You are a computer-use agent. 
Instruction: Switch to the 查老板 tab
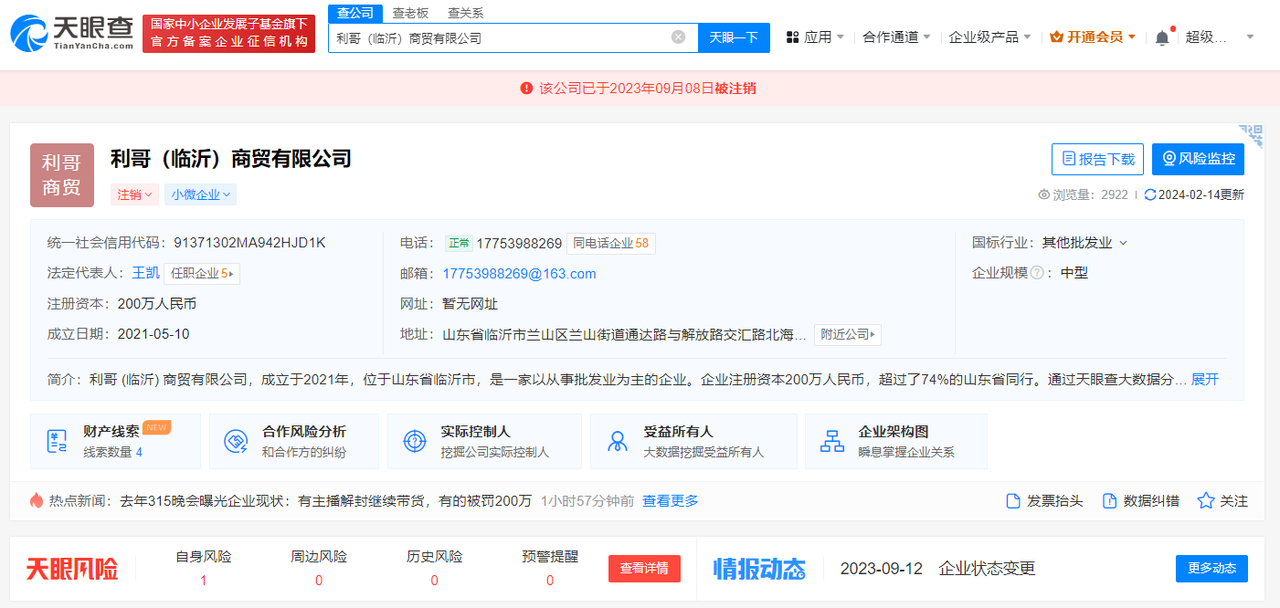tap(410, 13)
